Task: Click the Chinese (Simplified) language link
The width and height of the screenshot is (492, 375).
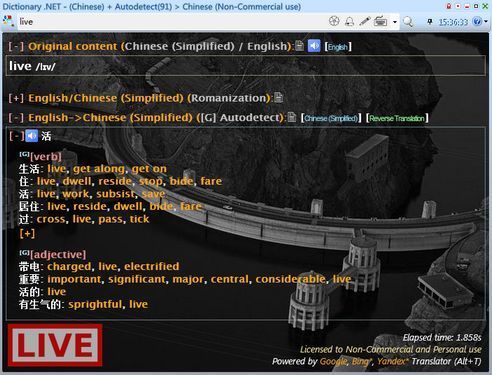Action: [331, 118]
